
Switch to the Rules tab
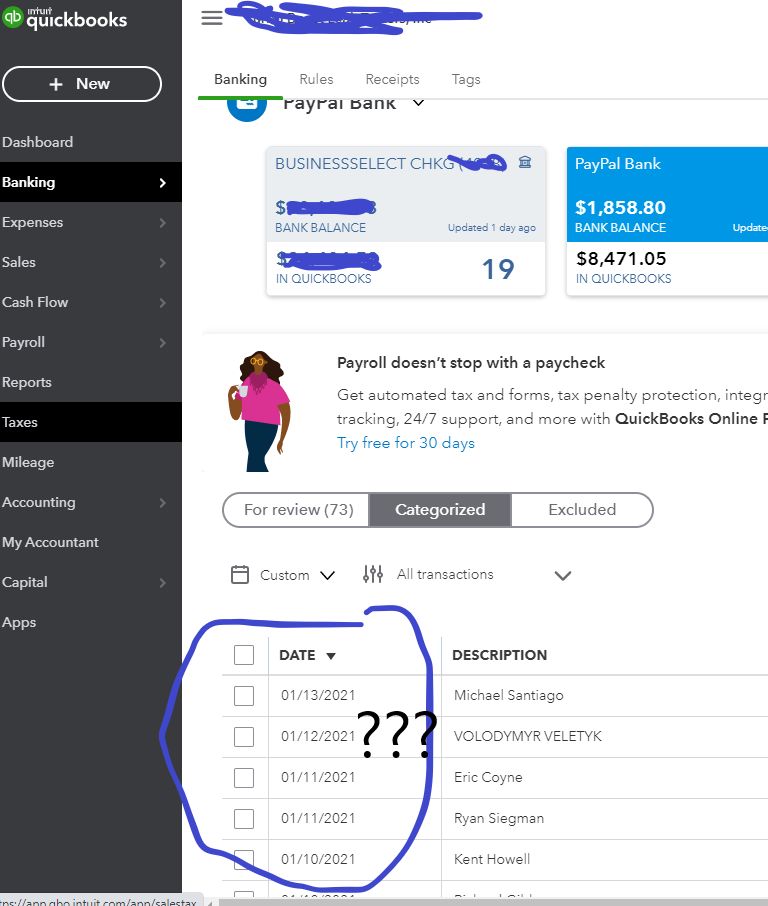point(316,79)
